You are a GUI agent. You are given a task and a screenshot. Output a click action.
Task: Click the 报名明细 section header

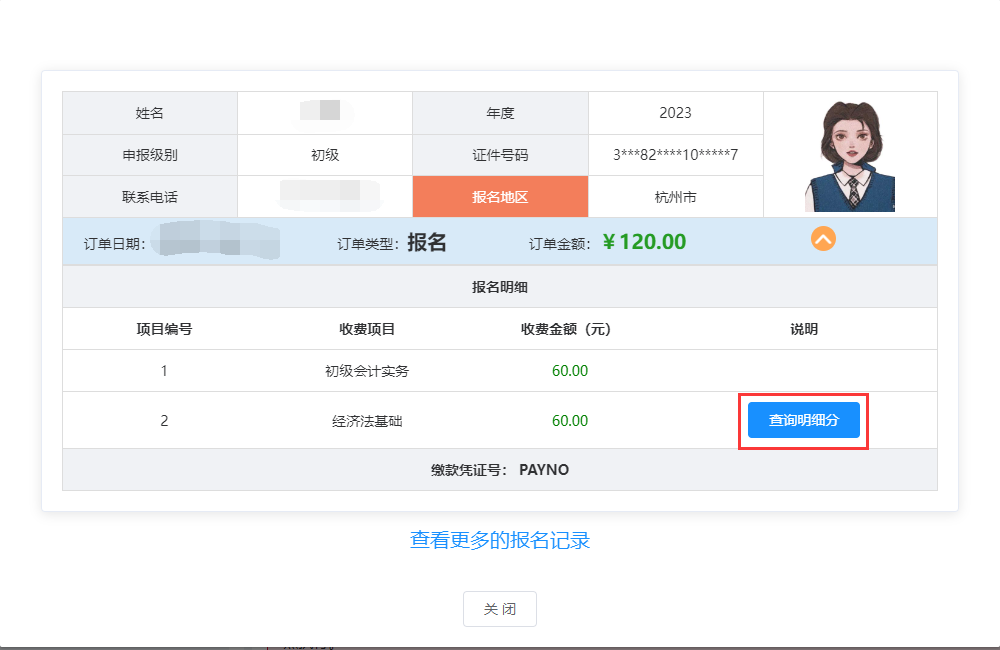[x=500, y=286]
